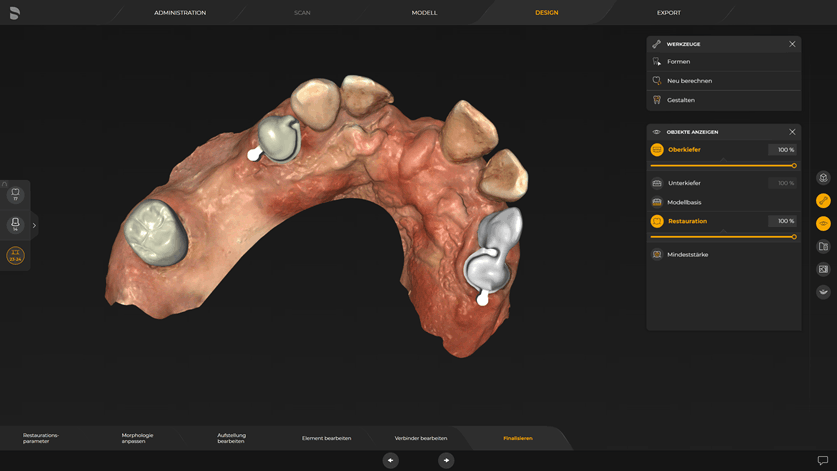
Task: Select tooth 14 restoration icon
Action: coord(15,225)
